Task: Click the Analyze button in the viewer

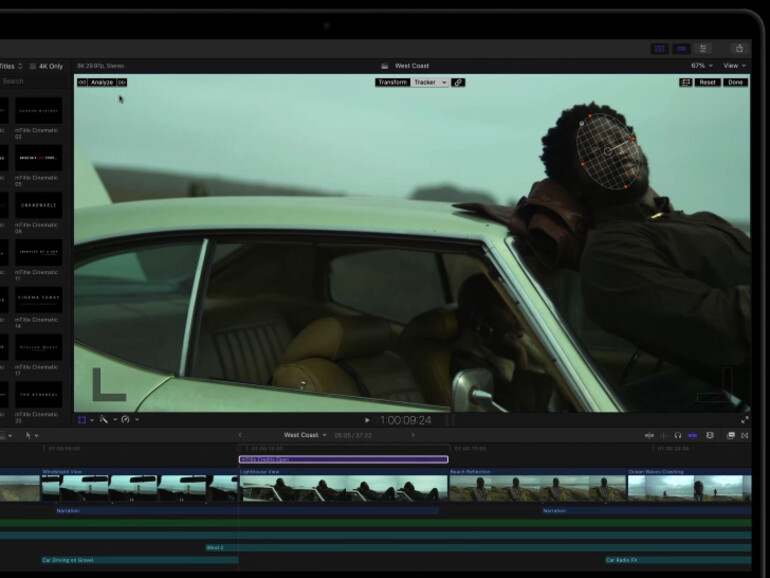Action: (102, 83)
